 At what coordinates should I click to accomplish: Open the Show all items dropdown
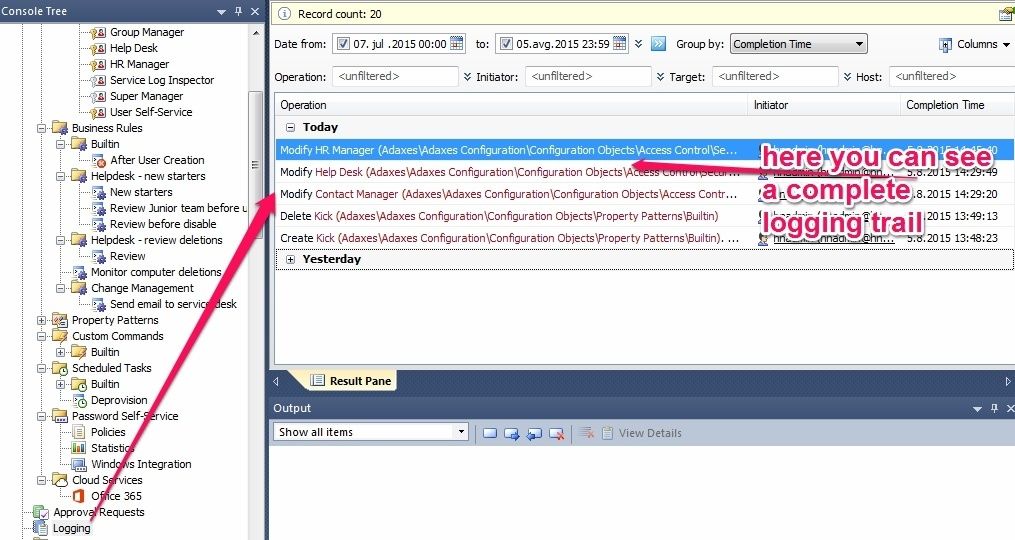point(370,432)
